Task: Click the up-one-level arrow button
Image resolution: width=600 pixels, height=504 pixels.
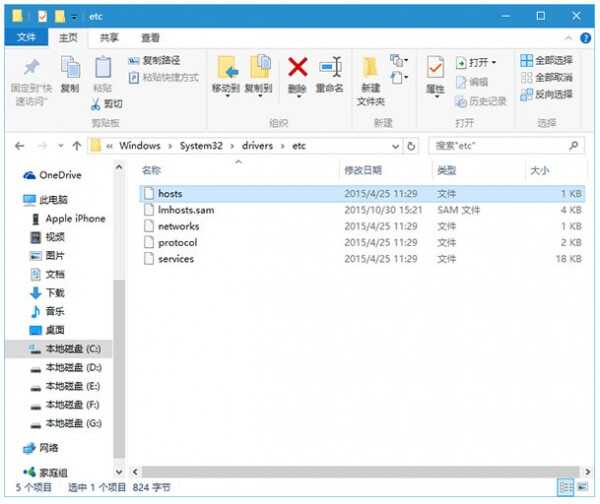Action: pyautogui.click(x=76, y=146)
